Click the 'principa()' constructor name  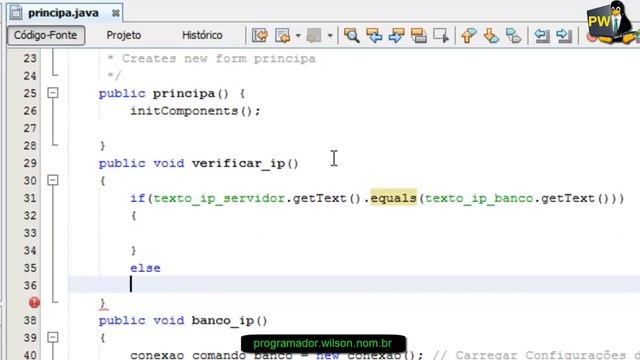coord(191,93)
